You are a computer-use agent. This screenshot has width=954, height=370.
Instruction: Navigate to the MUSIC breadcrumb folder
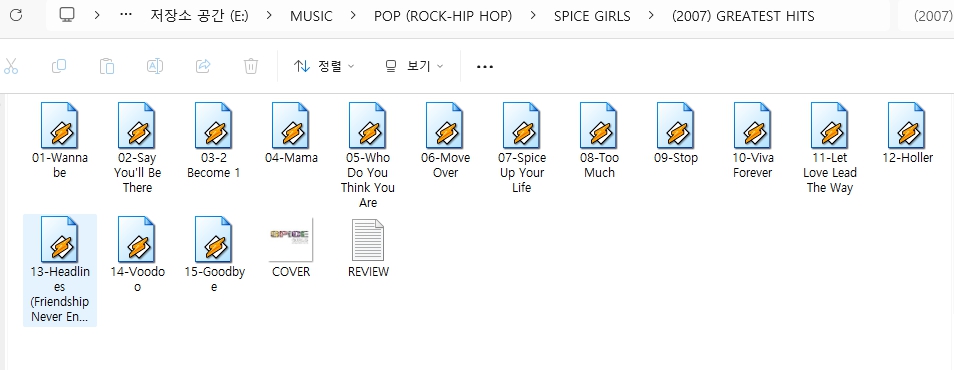[x=311, y=16]
